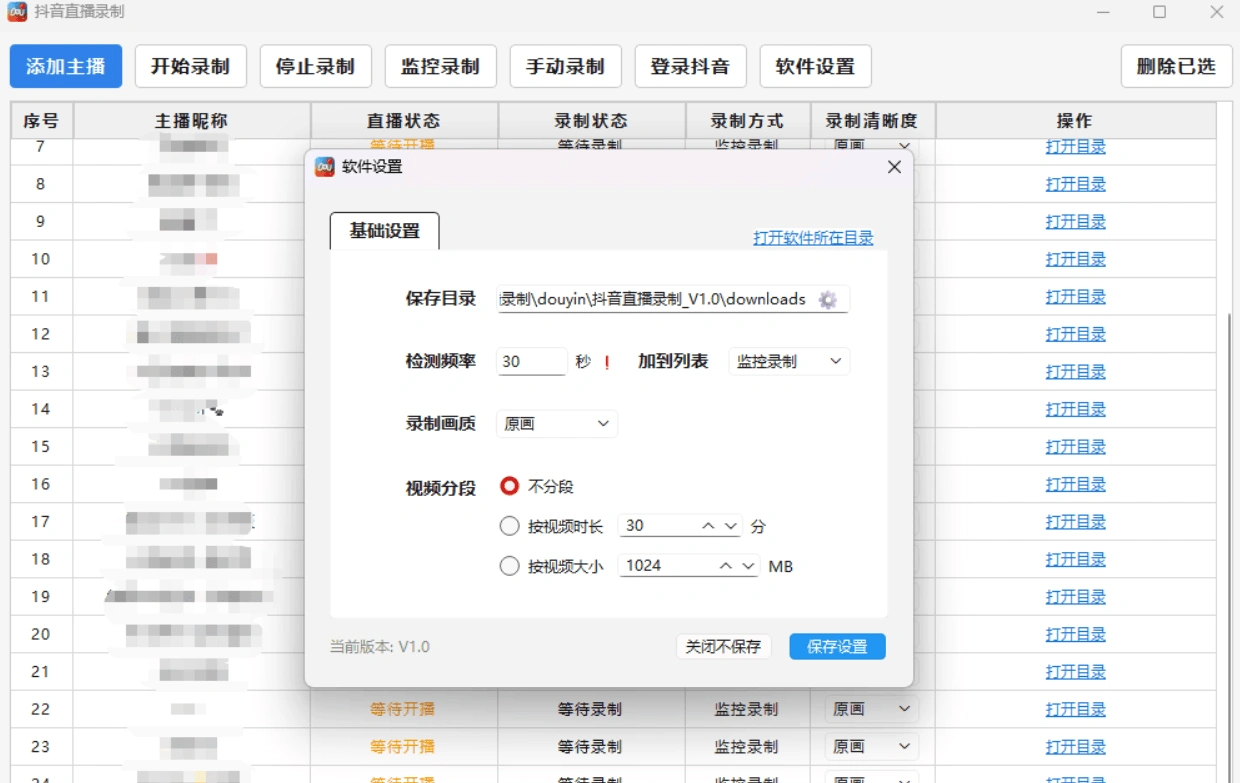Viewport: 1240px width, 783px height.
Task: Maximize the 抖音直播录制 main window
Action: pos(1159,12)
